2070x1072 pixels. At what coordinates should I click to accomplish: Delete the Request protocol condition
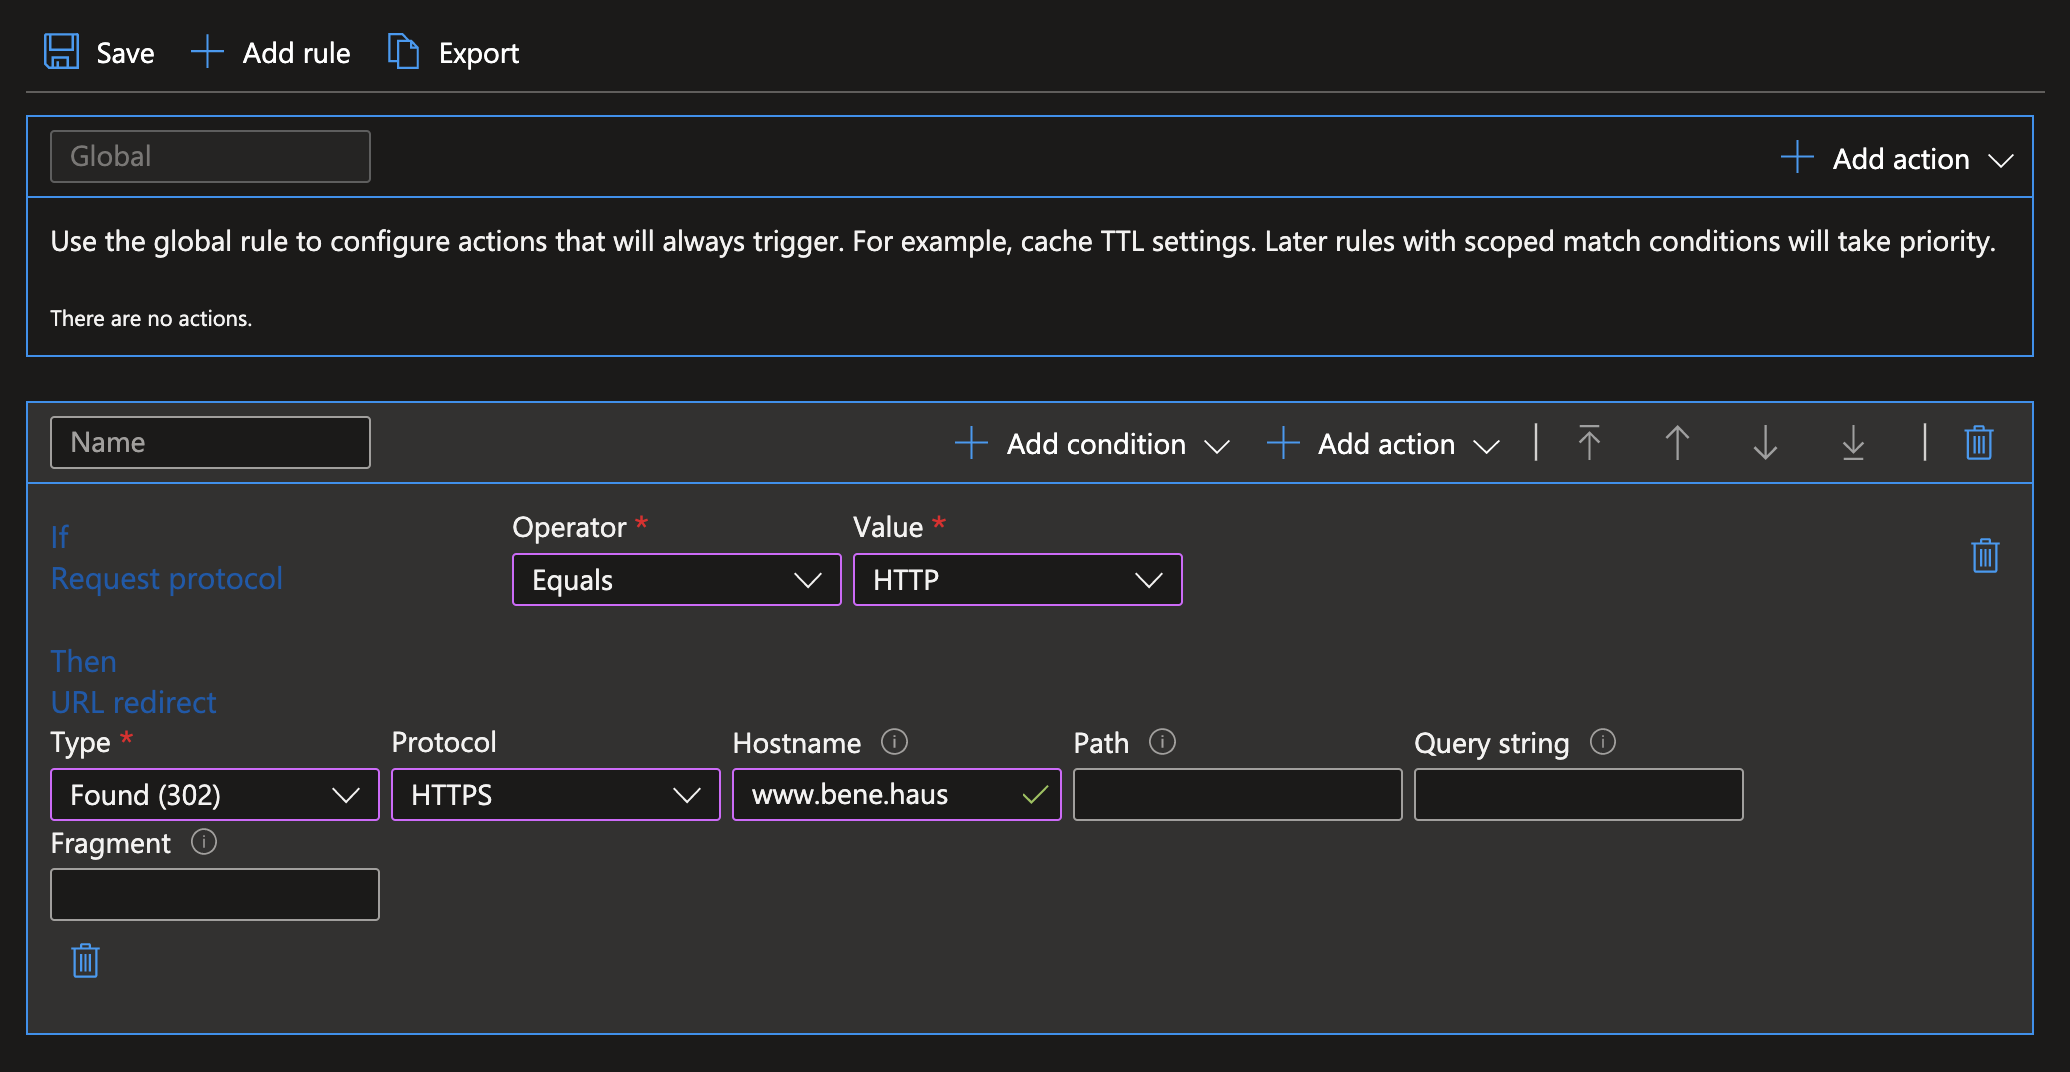tap(1985, 555)
